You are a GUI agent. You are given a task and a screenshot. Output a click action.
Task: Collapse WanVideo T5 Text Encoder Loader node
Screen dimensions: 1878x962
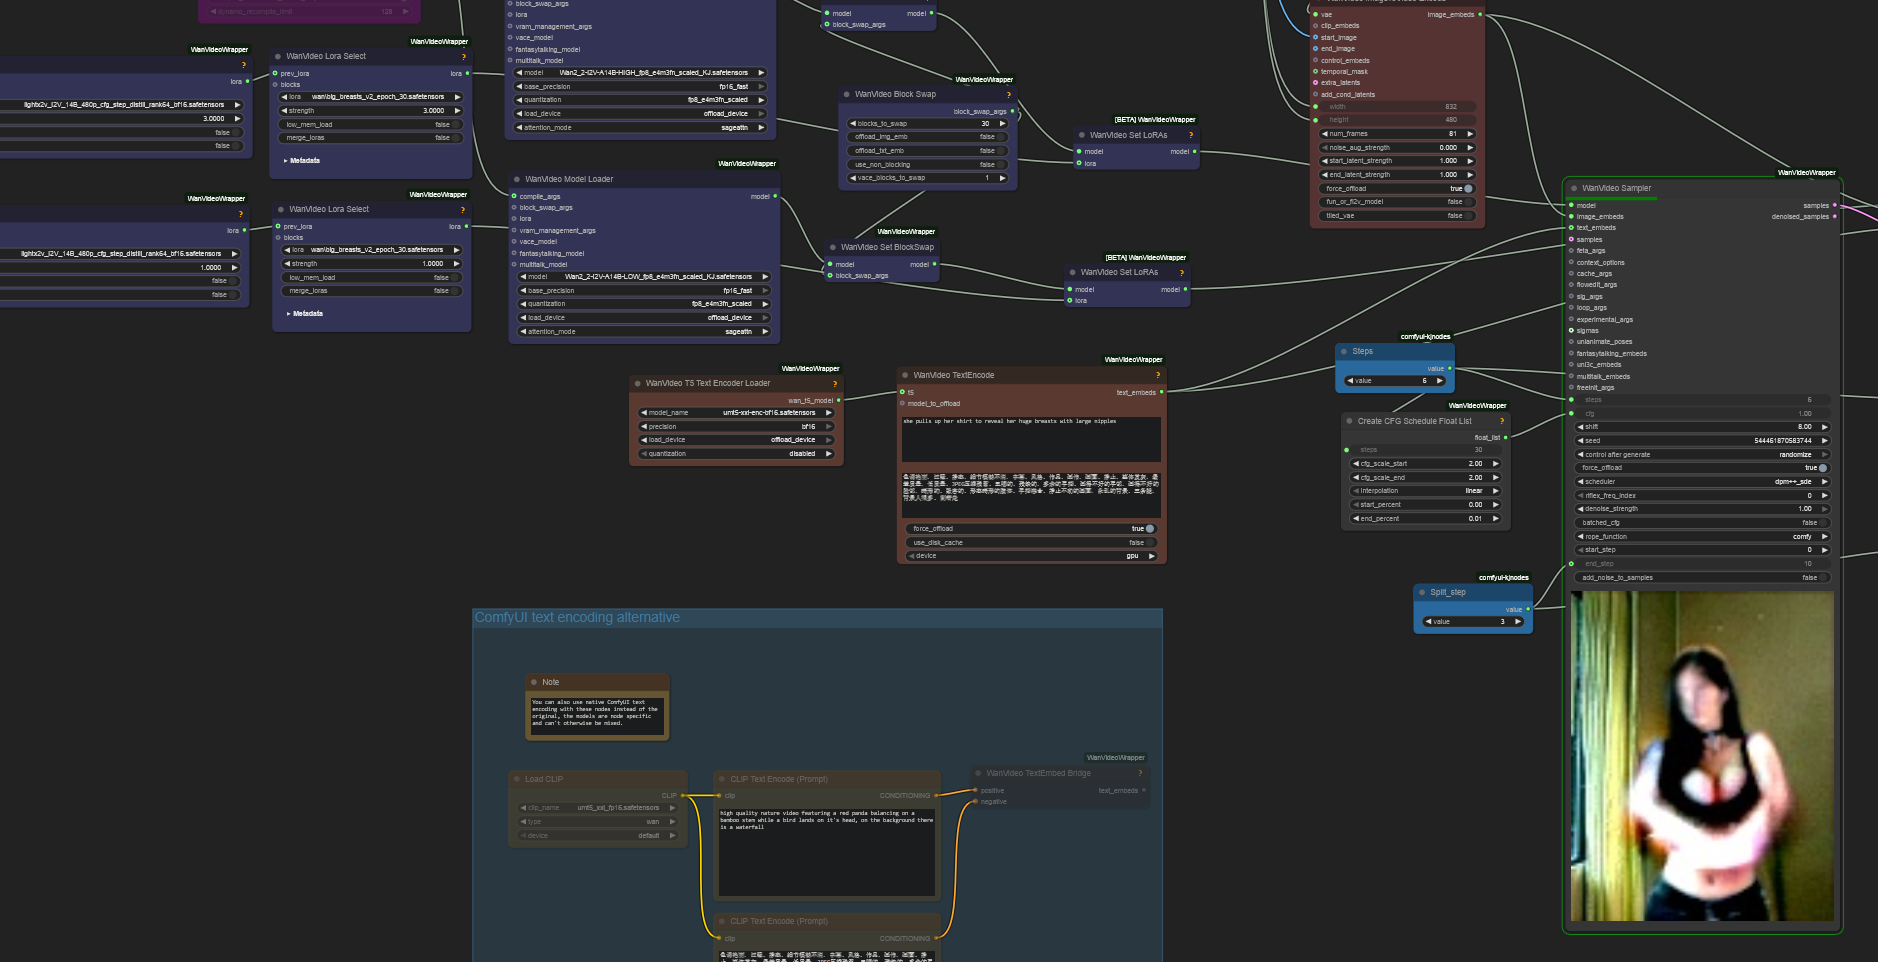point(637,383)
